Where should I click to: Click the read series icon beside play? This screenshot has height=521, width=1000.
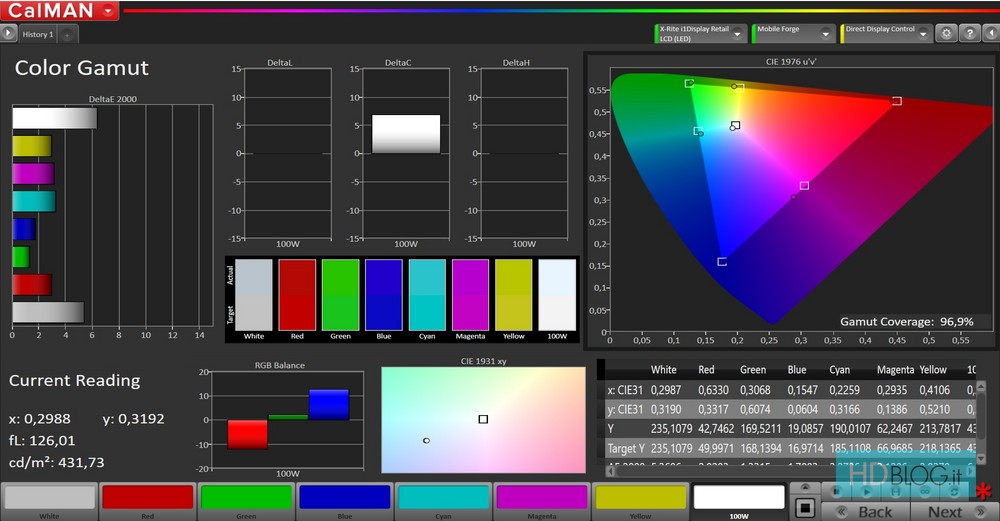(x=896, y=492)
